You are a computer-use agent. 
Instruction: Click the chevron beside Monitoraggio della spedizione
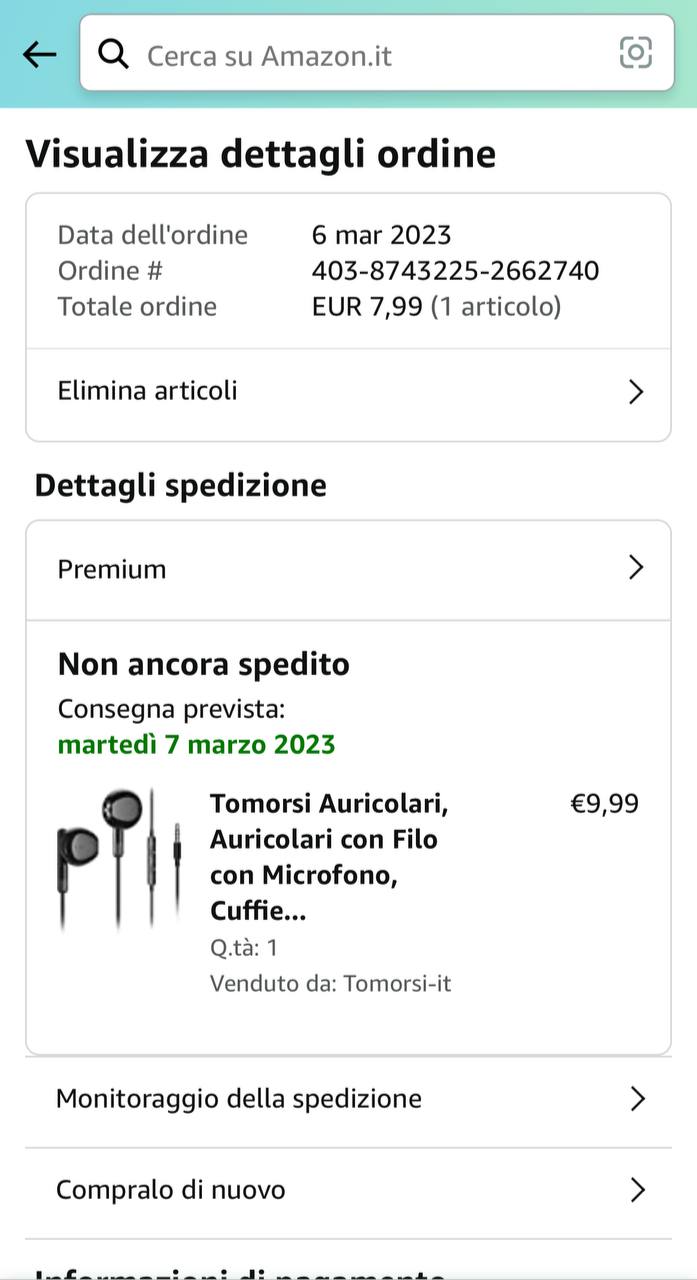pos(637,1099)
